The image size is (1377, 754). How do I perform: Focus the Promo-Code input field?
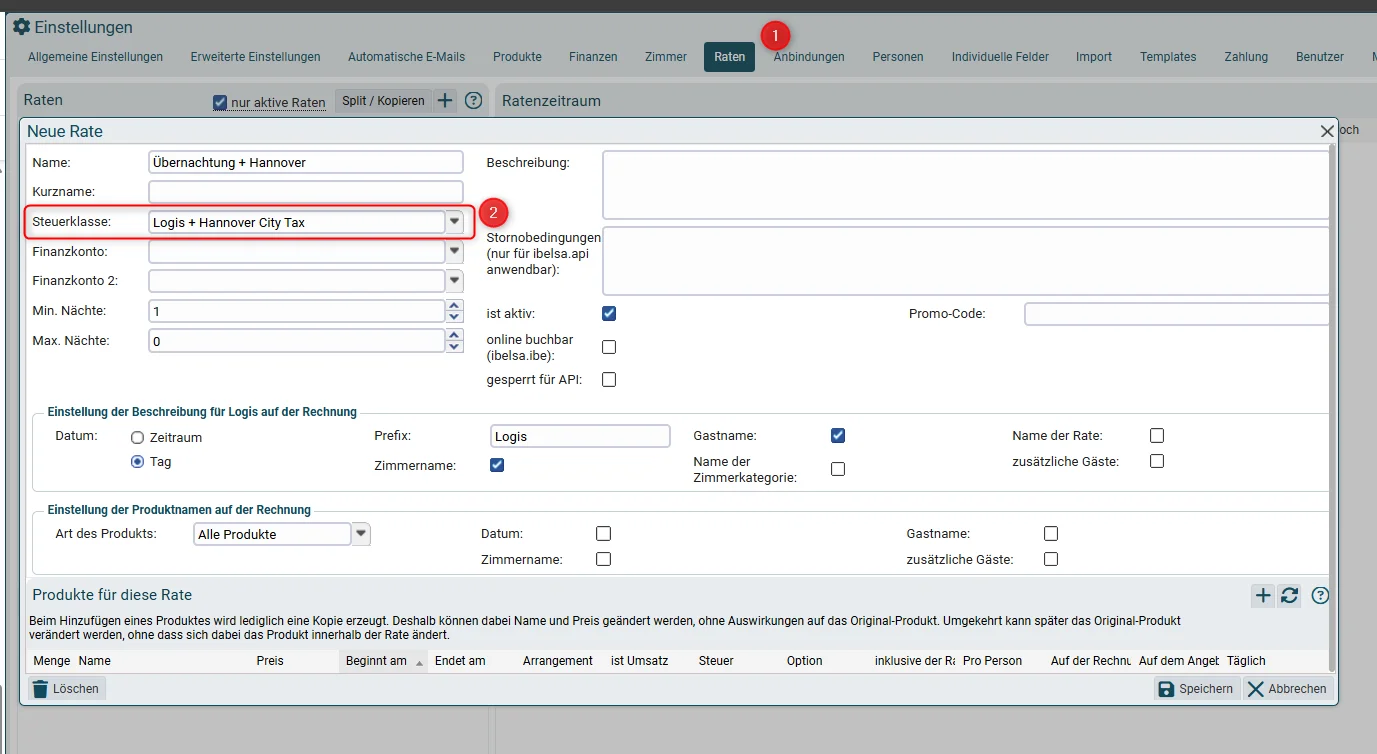1177,314
